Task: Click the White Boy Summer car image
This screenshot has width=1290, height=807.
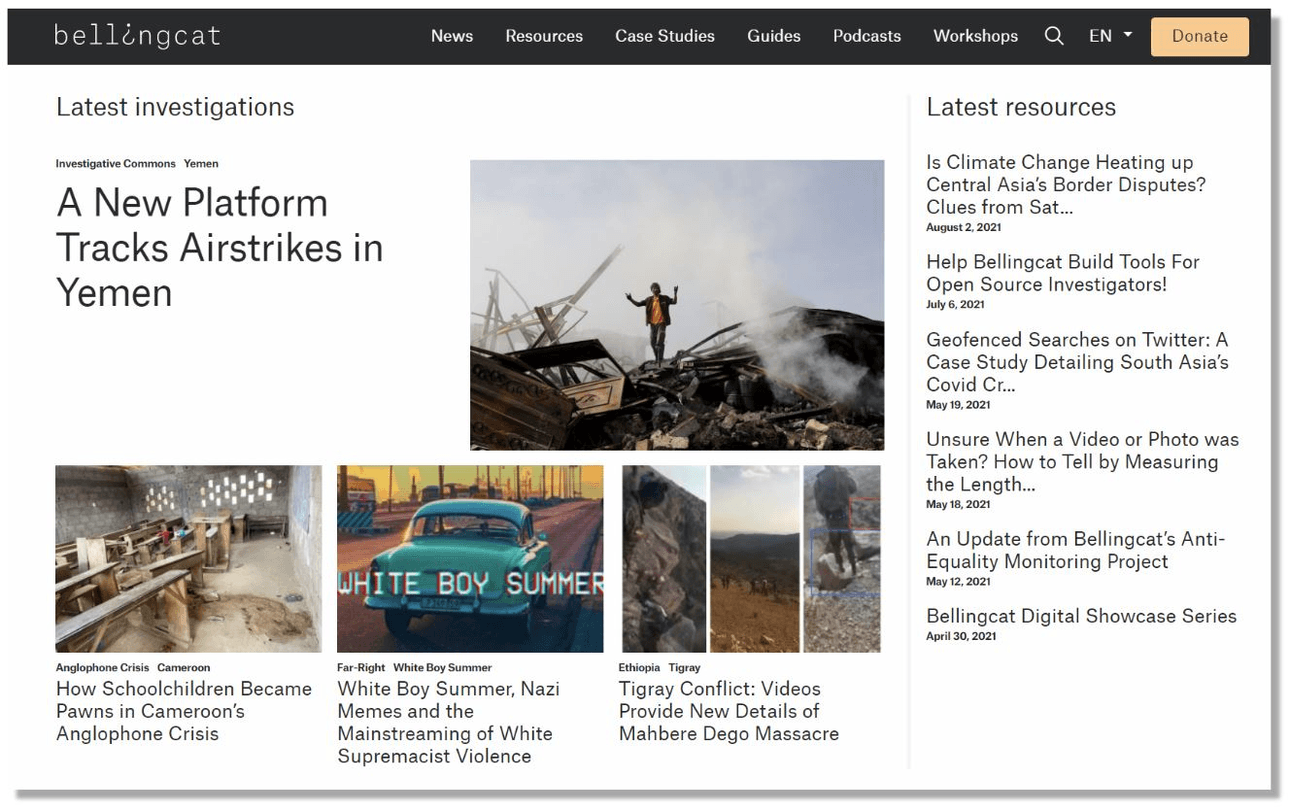Action: pyautogui.click(x=470, y=558)
